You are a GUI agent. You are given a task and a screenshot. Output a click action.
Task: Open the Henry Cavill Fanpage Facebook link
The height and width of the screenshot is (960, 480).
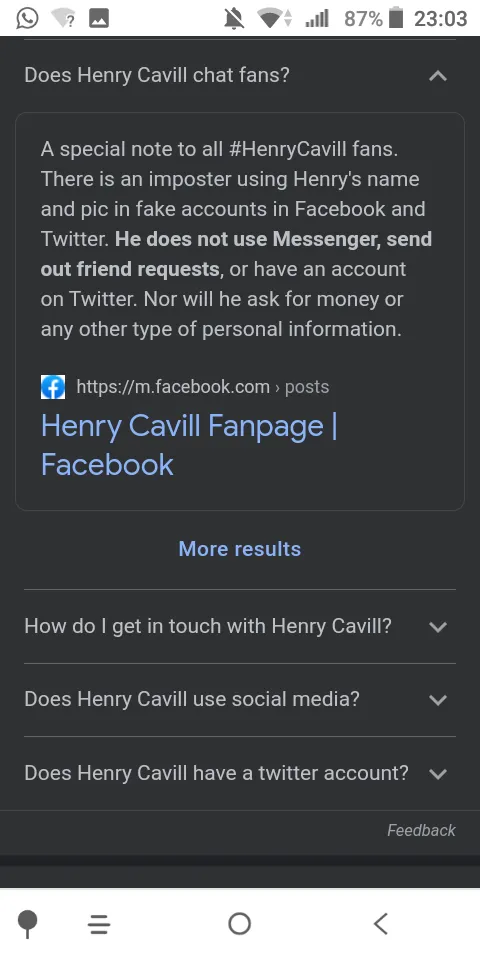click(189, 444)
